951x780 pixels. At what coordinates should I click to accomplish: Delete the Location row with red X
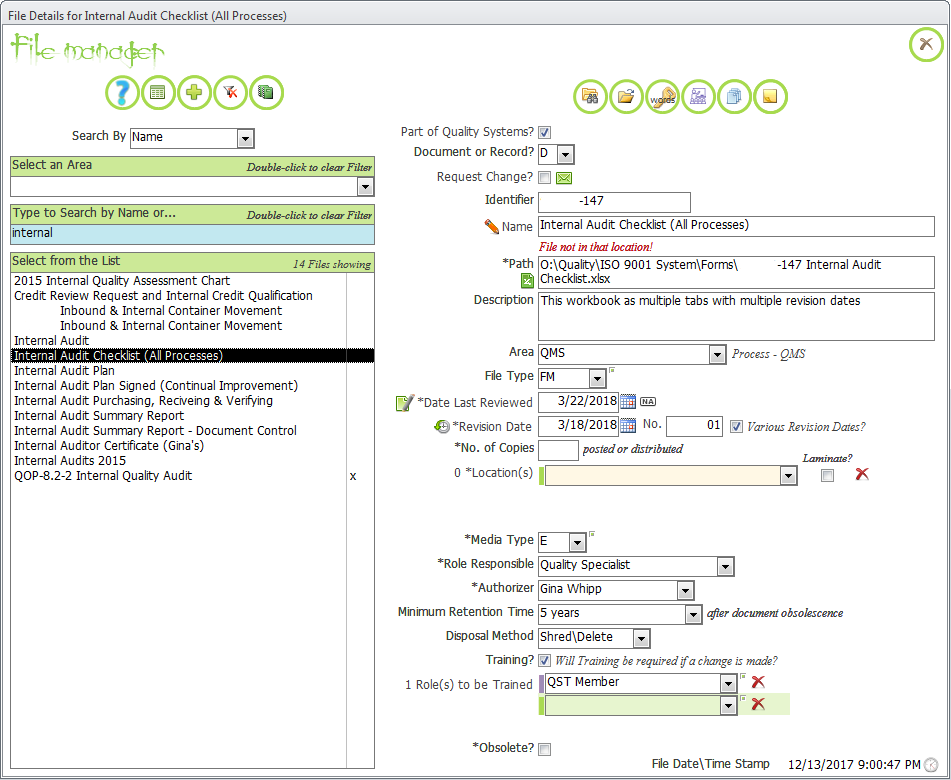[x=862, y=474]
